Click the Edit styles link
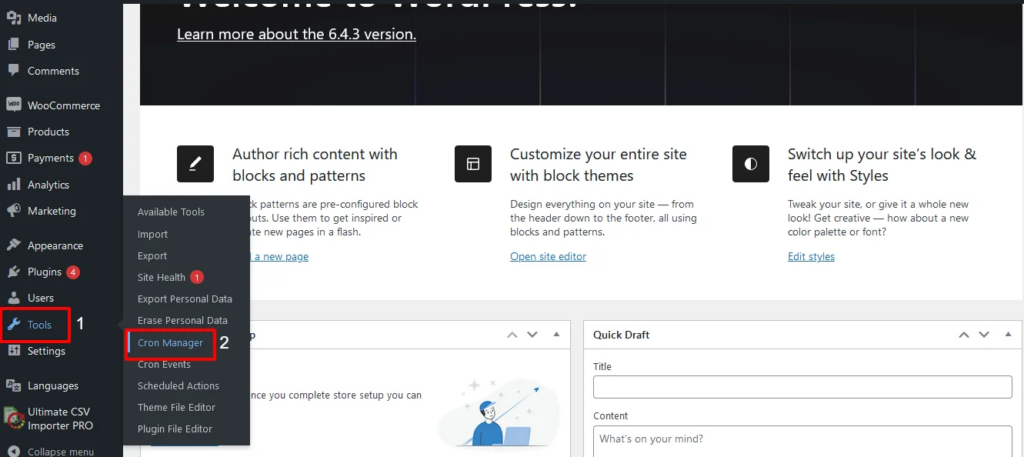1024x457 pixels. pyautogui.click(x=811, y=257)
